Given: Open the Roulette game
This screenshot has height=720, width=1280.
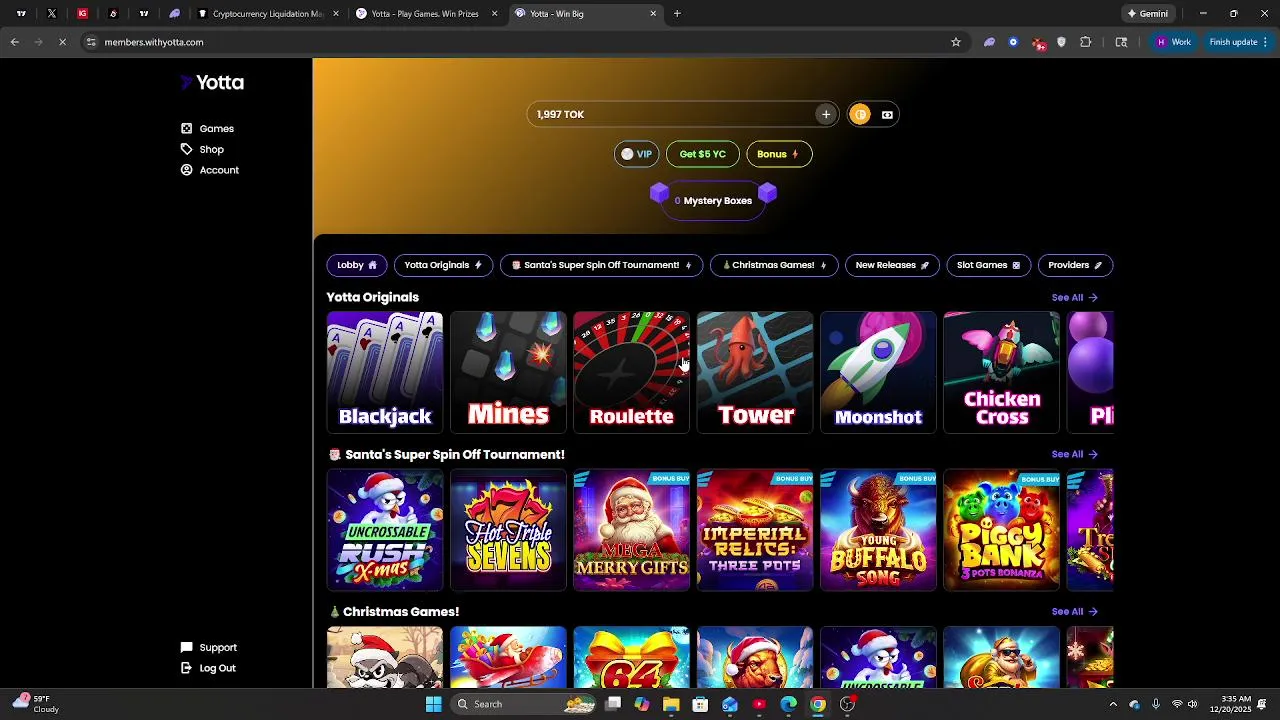Looking at the screenshot, I should (x=631, y=372).
